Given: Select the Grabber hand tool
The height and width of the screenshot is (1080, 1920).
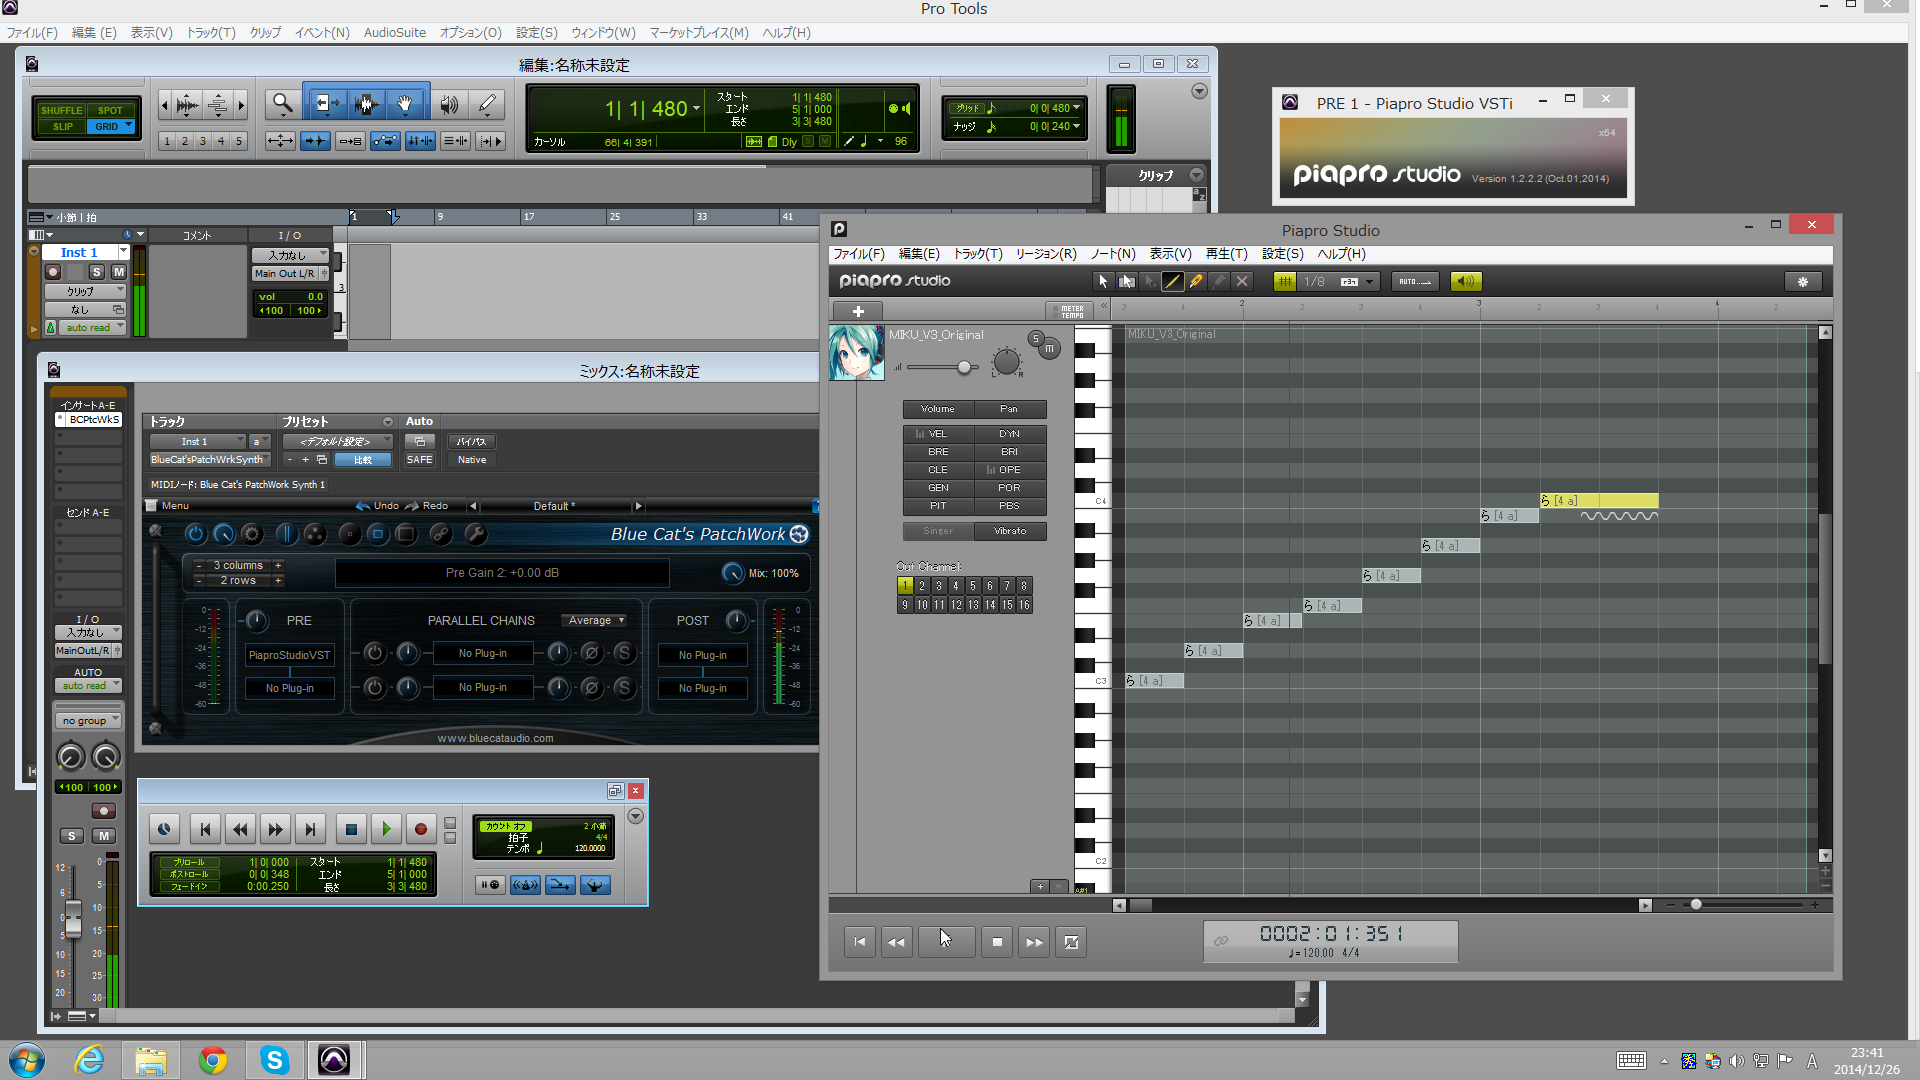Looking at the screenshot, I should (x=405, y=104).
